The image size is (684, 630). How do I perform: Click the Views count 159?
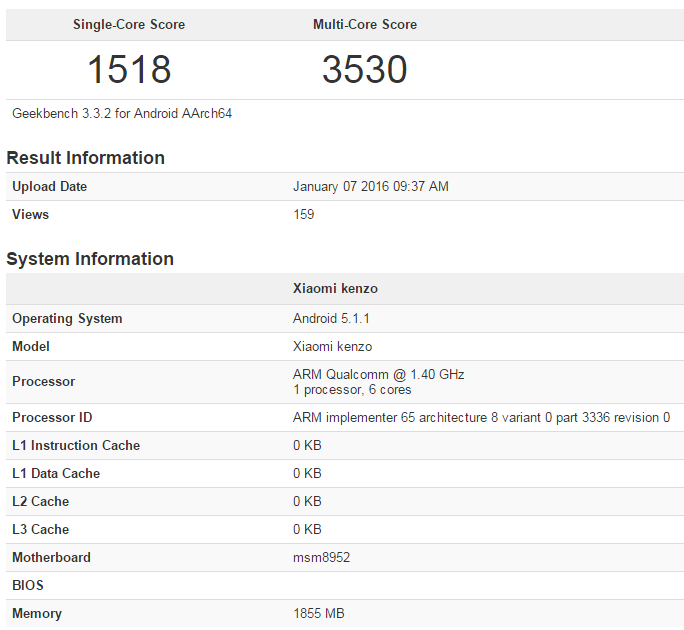point(303,215)
